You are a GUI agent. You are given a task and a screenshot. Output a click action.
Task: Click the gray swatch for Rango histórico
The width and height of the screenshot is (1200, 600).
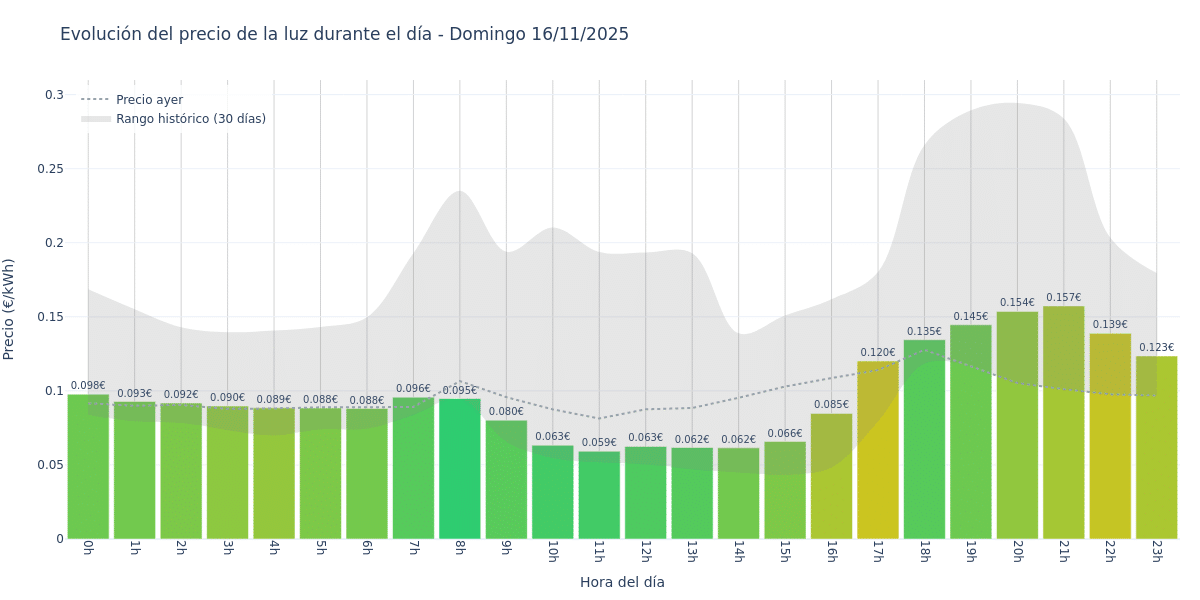click(x=96, y=119)
